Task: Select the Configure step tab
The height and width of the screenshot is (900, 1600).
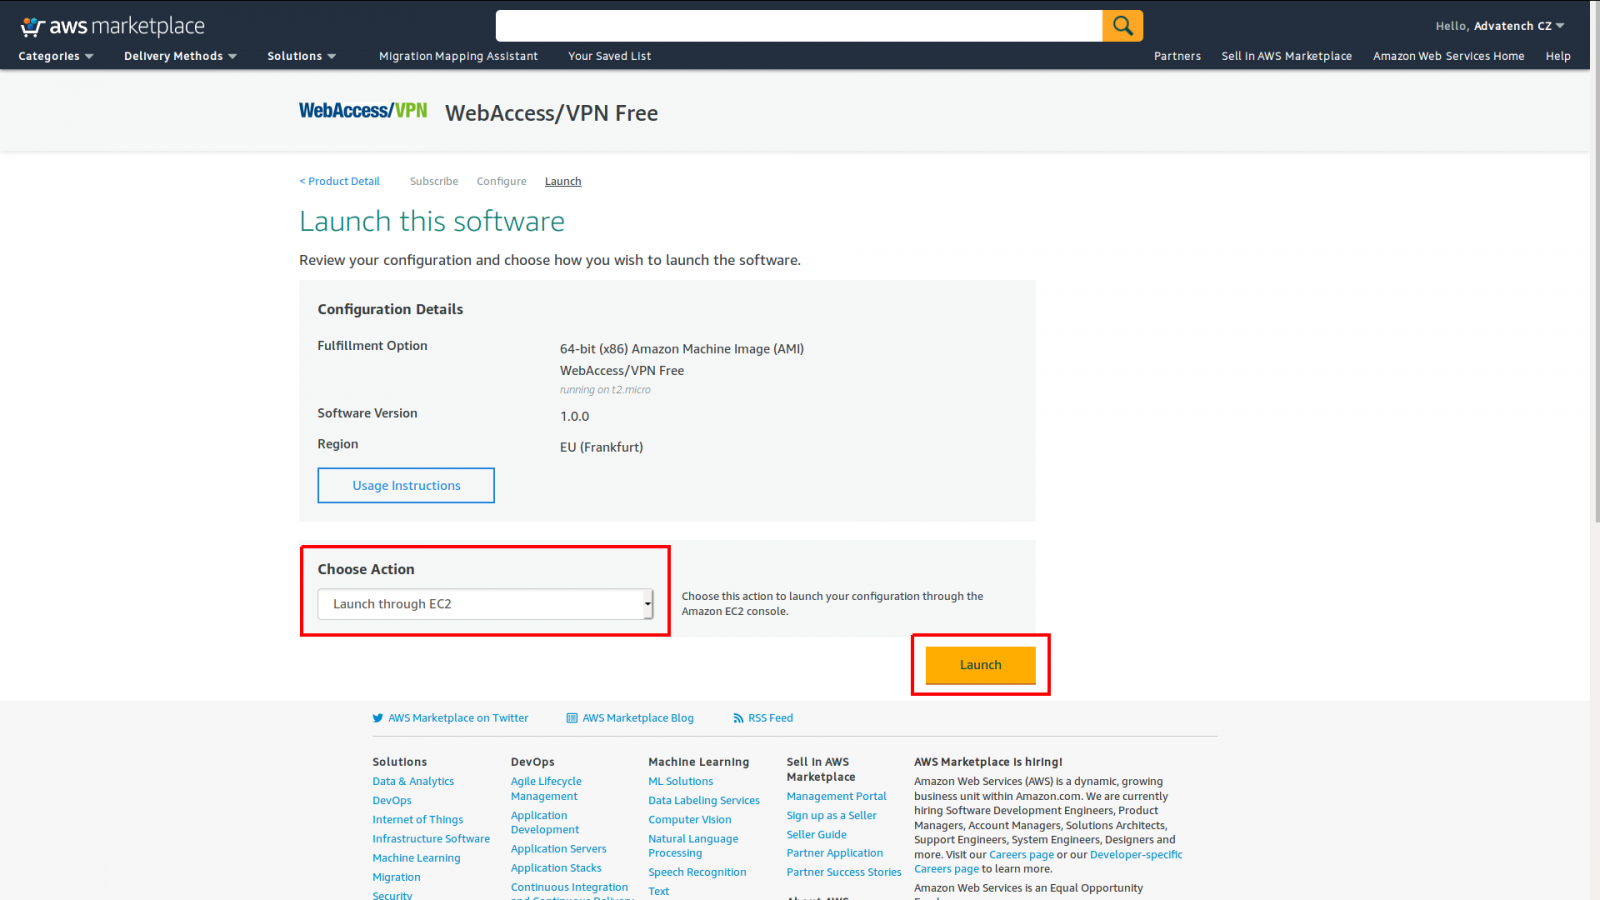Action: (501, 182)
